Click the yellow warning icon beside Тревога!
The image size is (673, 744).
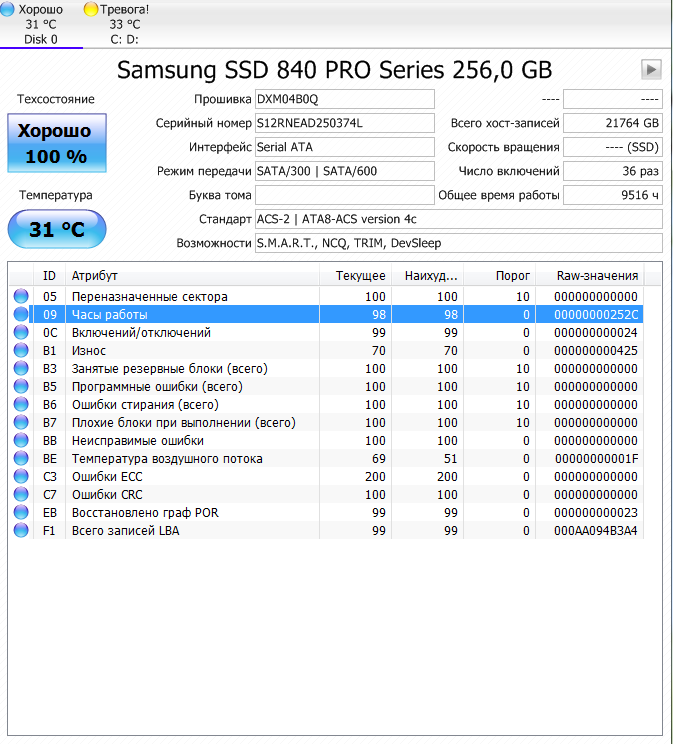(91, 9)
